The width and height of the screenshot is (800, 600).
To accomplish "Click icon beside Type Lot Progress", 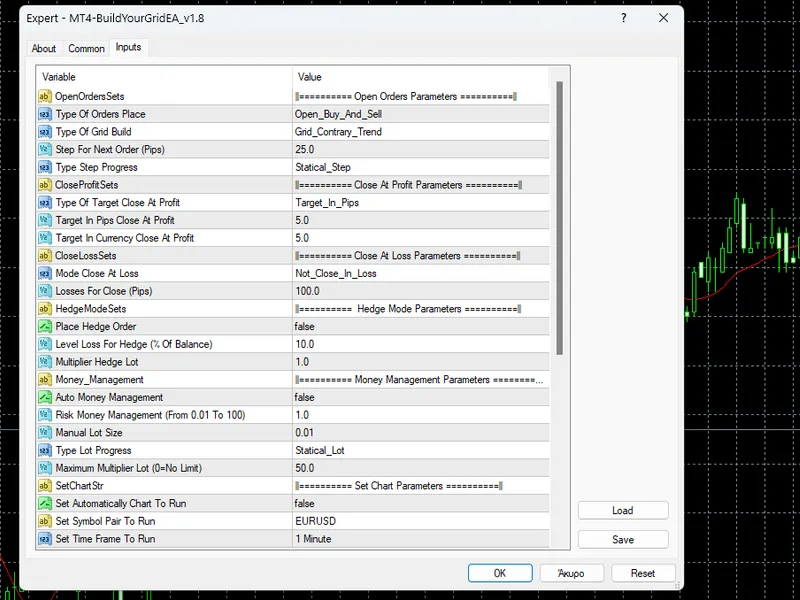I will tap(45, 451).
